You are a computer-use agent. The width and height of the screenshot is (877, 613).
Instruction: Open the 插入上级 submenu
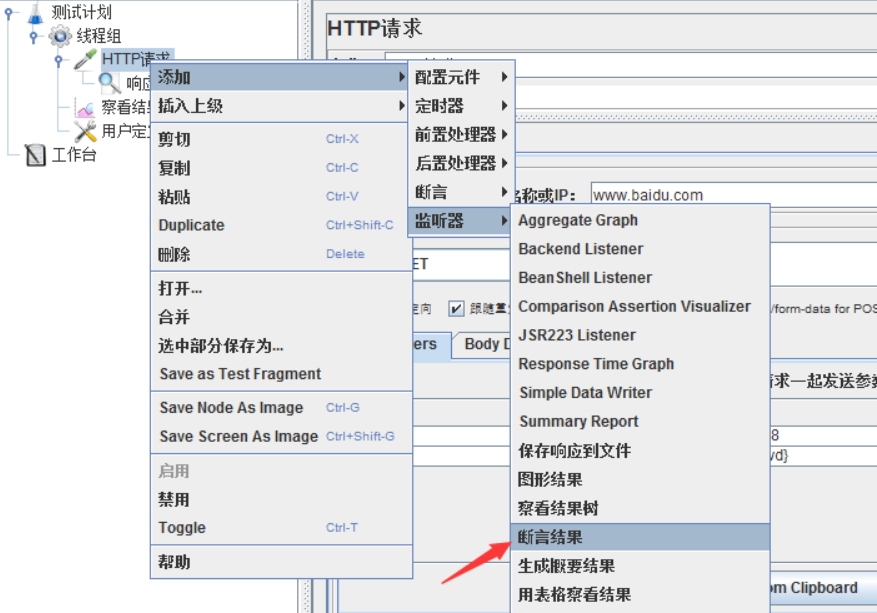(x=281, y=106)
